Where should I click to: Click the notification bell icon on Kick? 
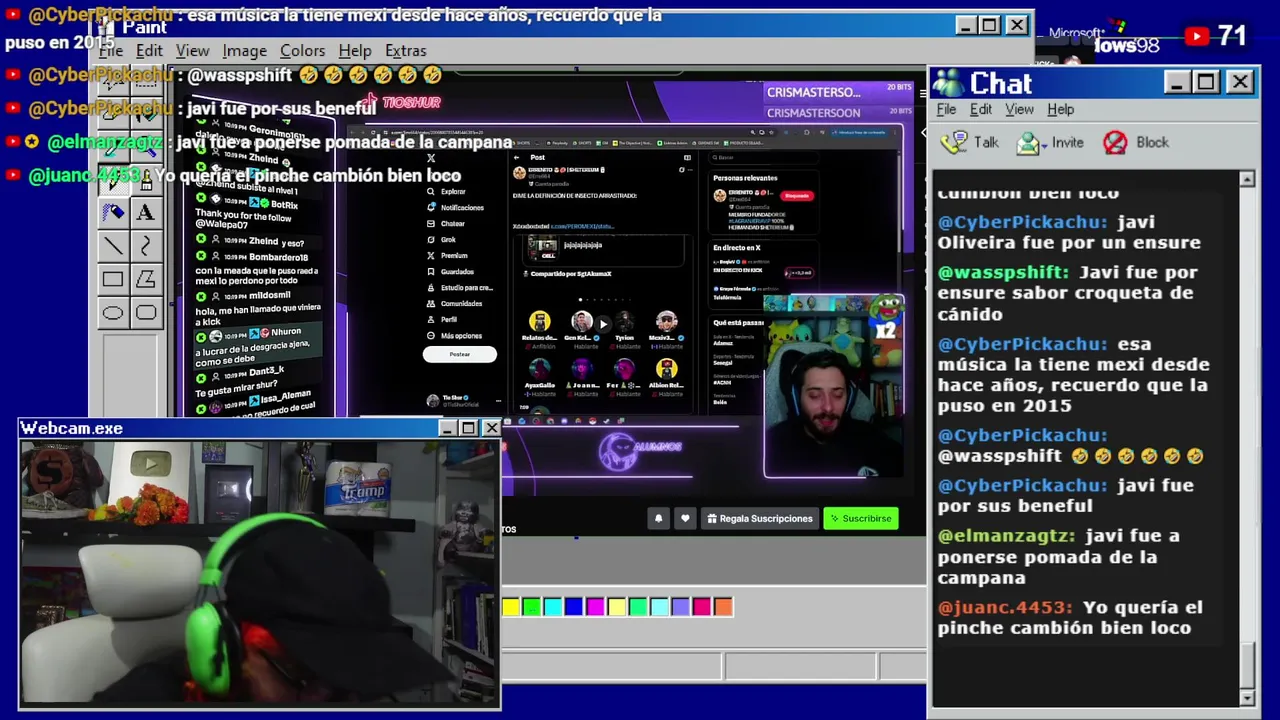click(658, 518)
